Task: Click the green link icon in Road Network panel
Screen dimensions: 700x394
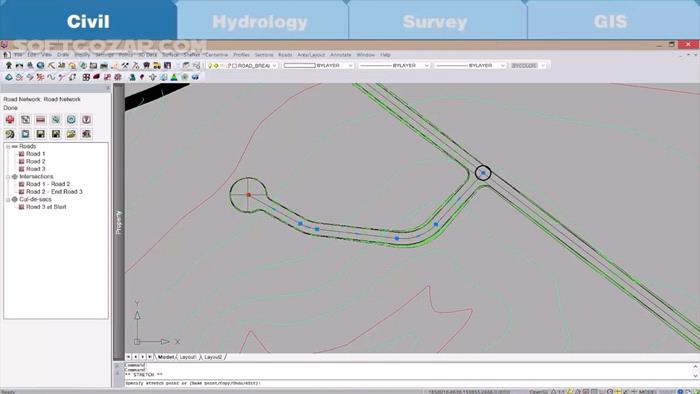Action: click(x=56, y=120)
